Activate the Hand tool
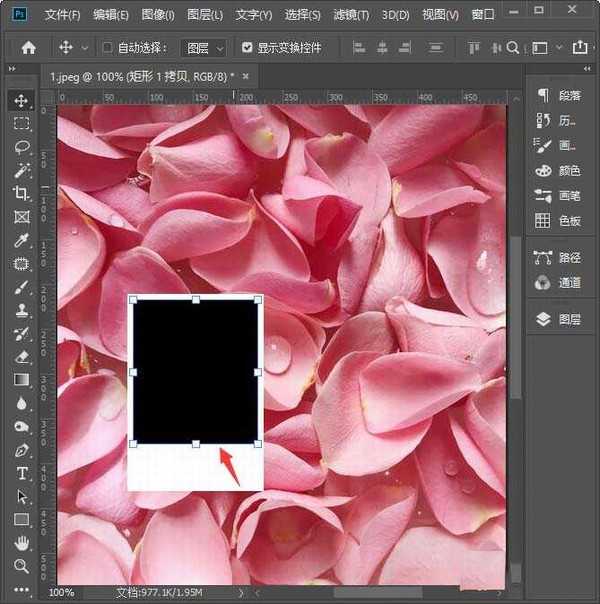 [21, 543]
